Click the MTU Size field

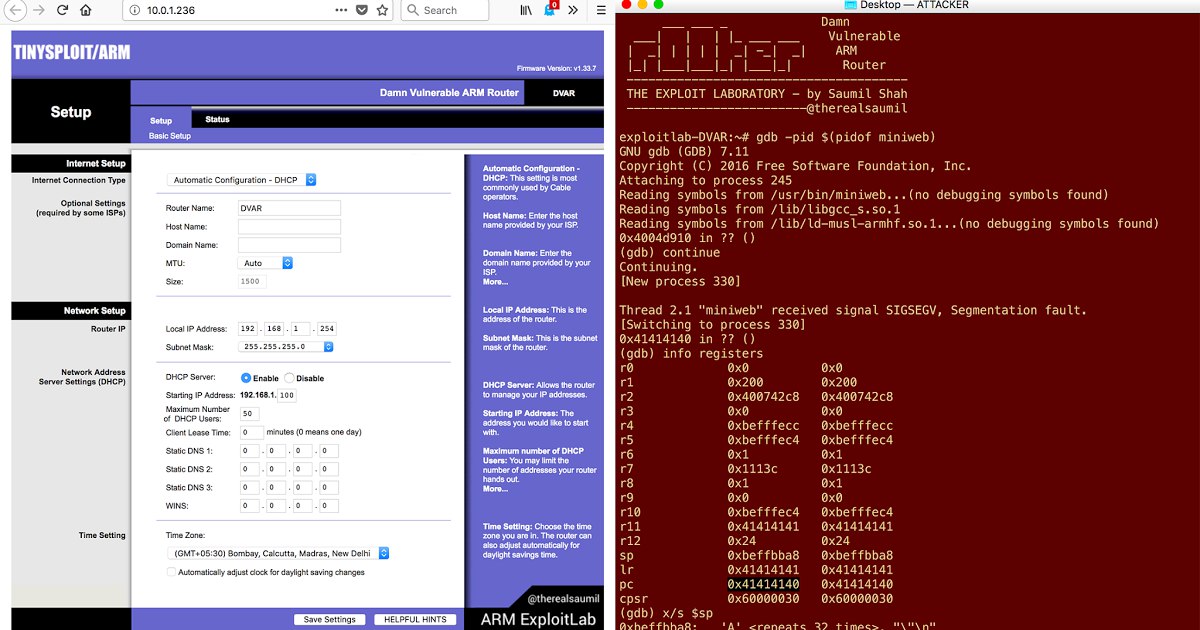[x=251, y=282]
